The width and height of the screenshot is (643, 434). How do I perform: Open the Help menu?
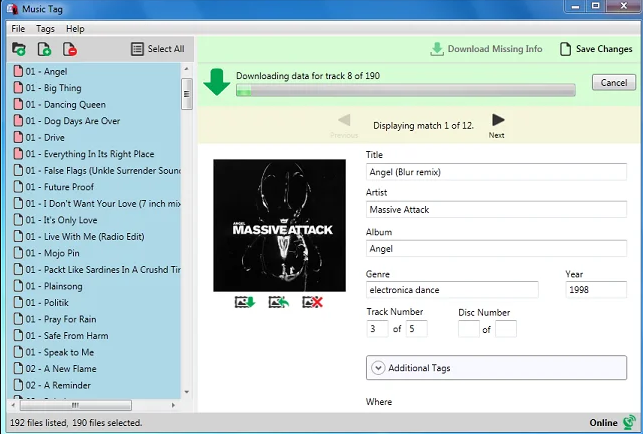75,29
